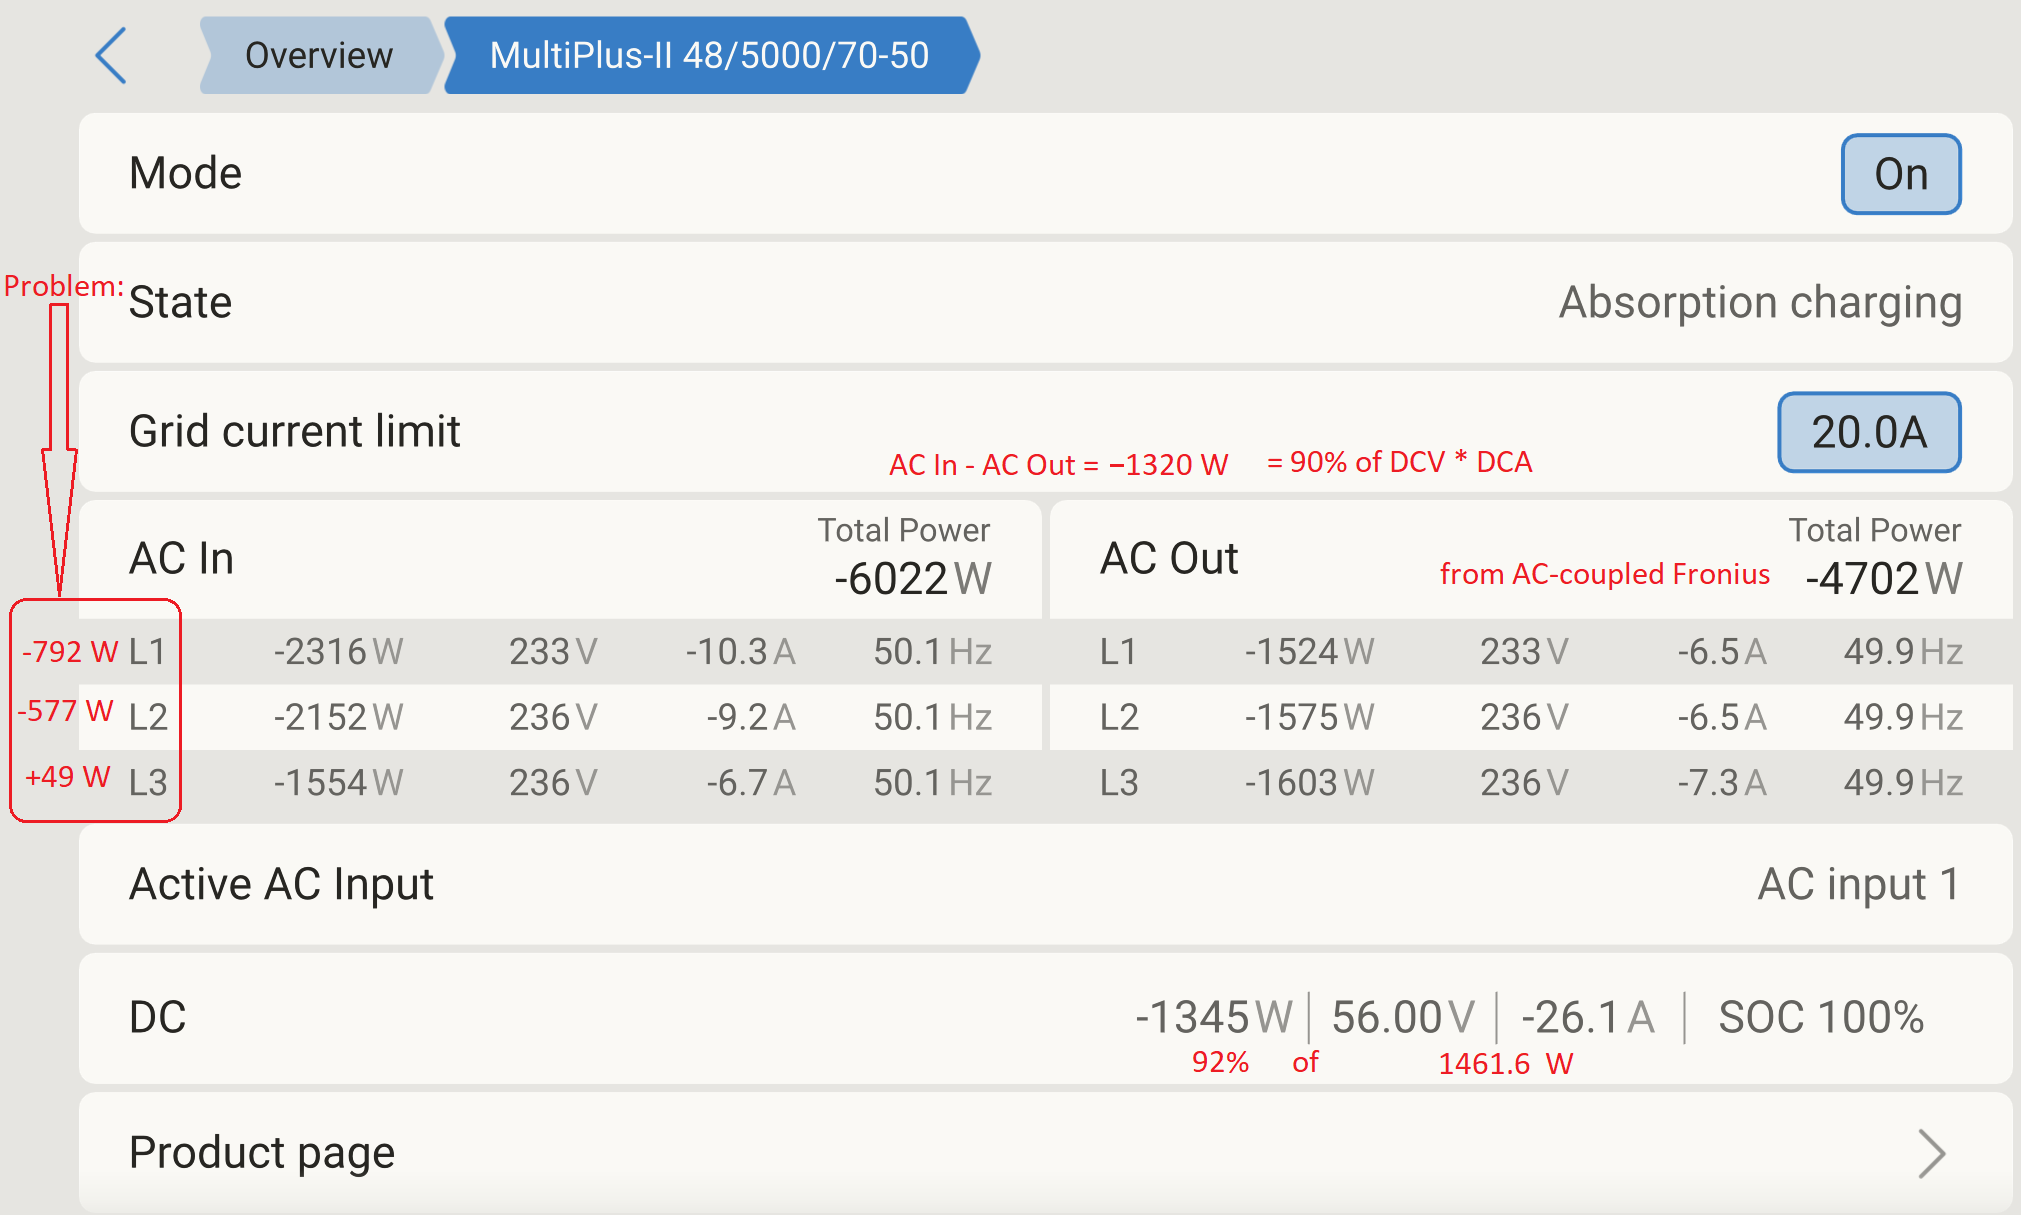
Task: Select DC power -1345 W
Action: (1214, 1018)
